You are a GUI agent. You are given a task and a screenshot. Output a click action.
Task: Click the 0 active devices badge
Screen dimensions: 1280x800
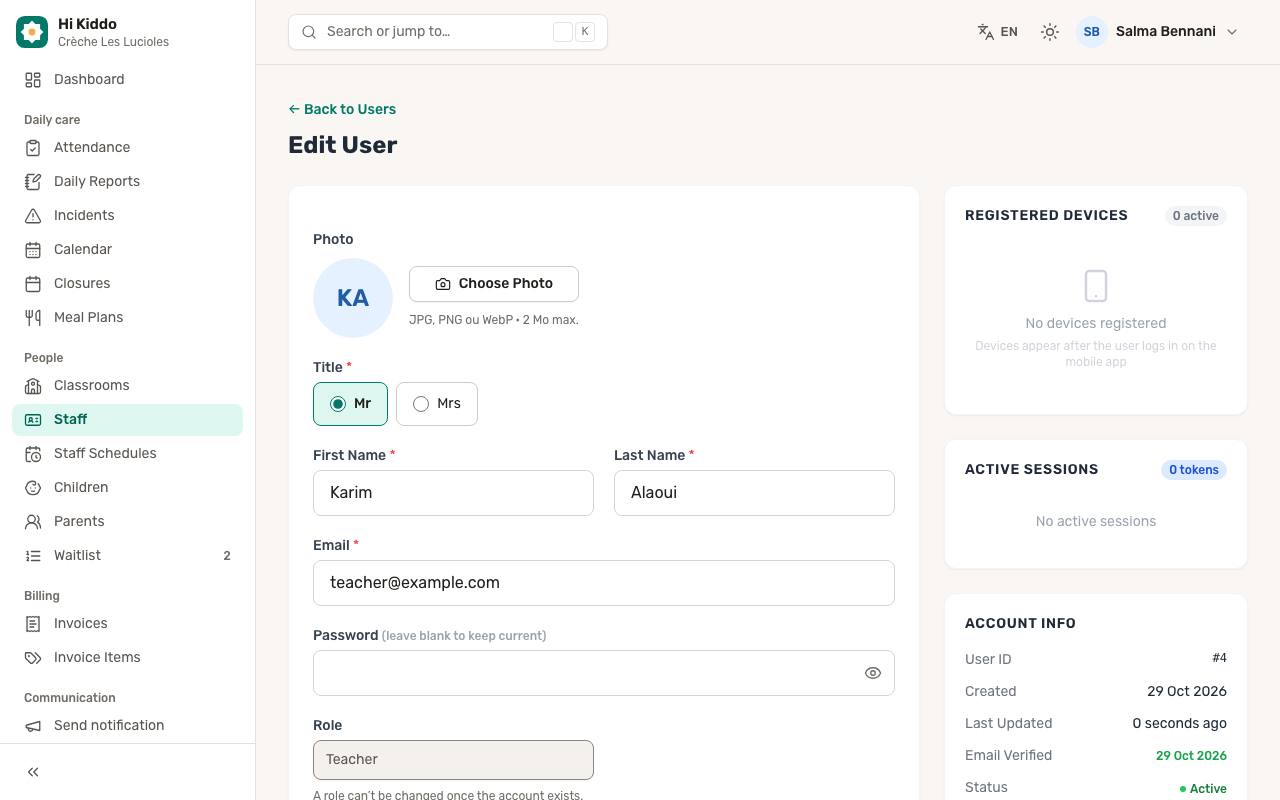(1195, 216)
